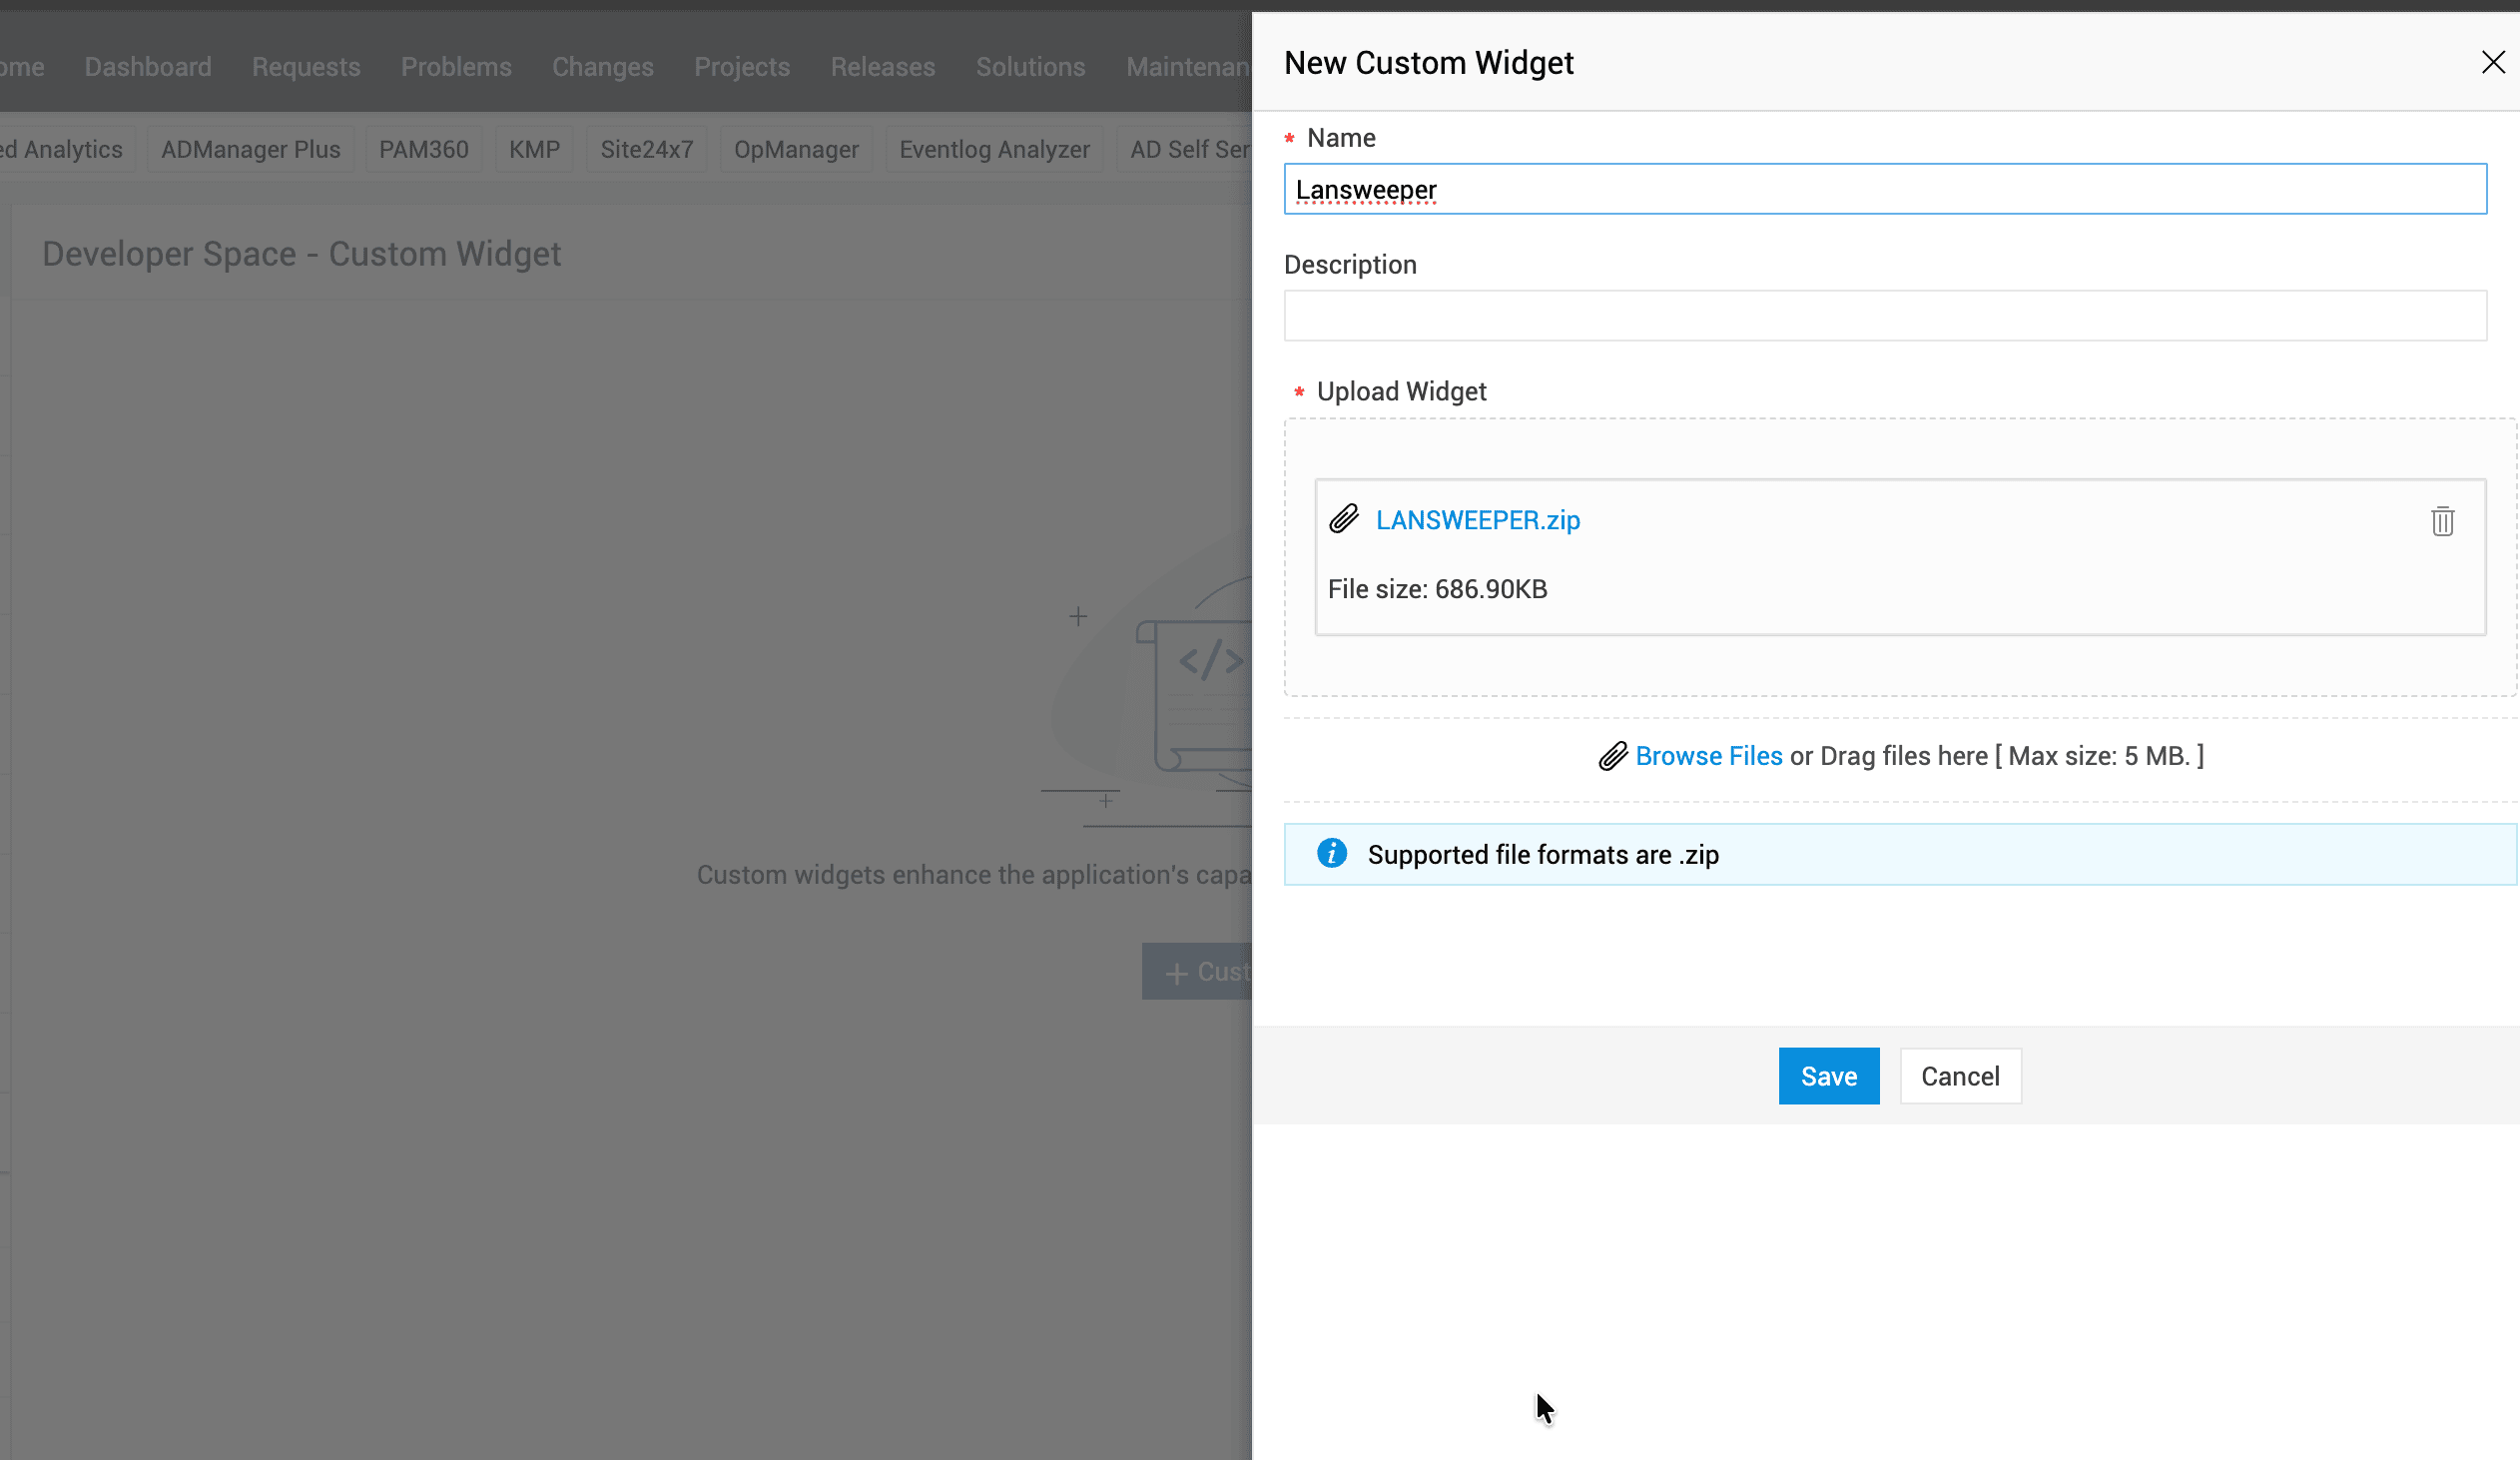Image resolution: width=2520 pixels, height=1460 pixels.
Task: Go to the Requests tab
Action: pos(306,67)
